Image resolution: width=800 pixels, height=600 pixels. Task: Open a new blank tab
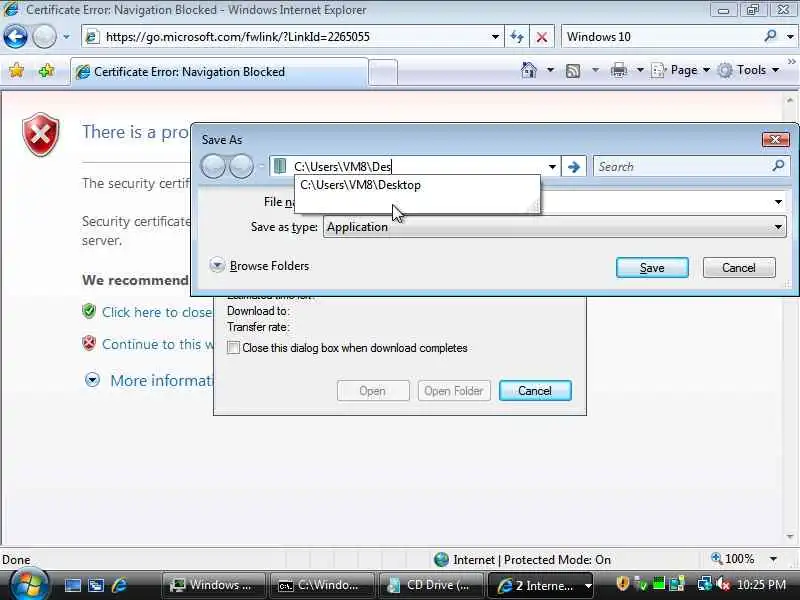(x=383, y=72)
